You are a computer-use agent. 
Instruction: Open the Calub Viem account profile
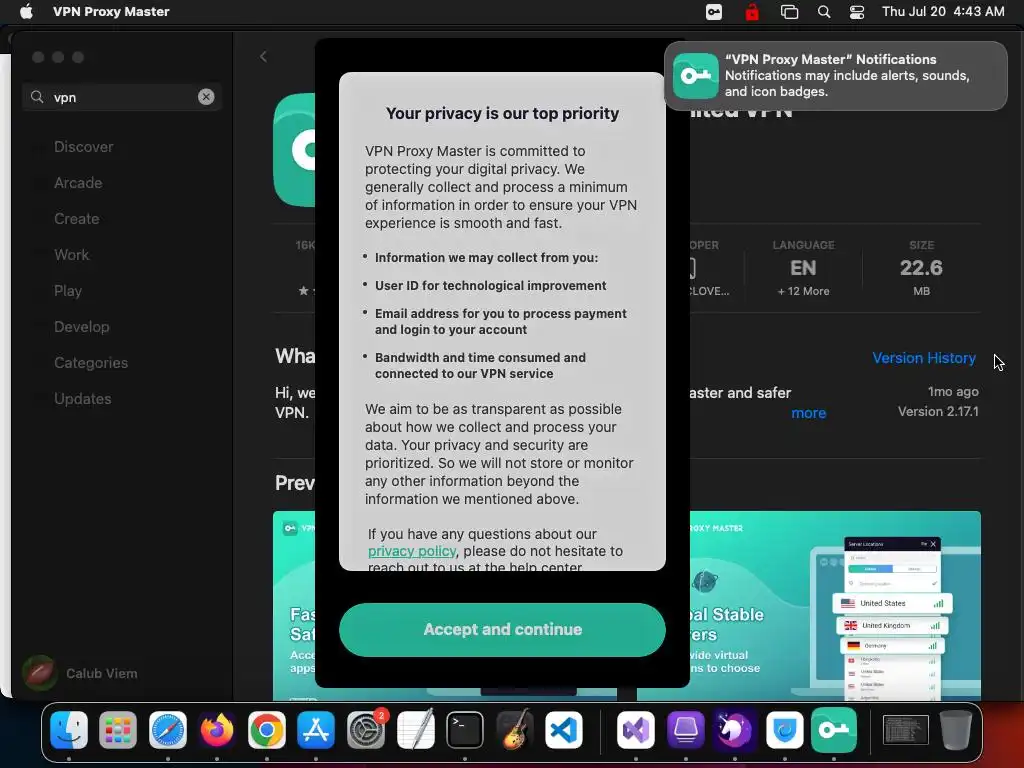[x=80, y=673]
